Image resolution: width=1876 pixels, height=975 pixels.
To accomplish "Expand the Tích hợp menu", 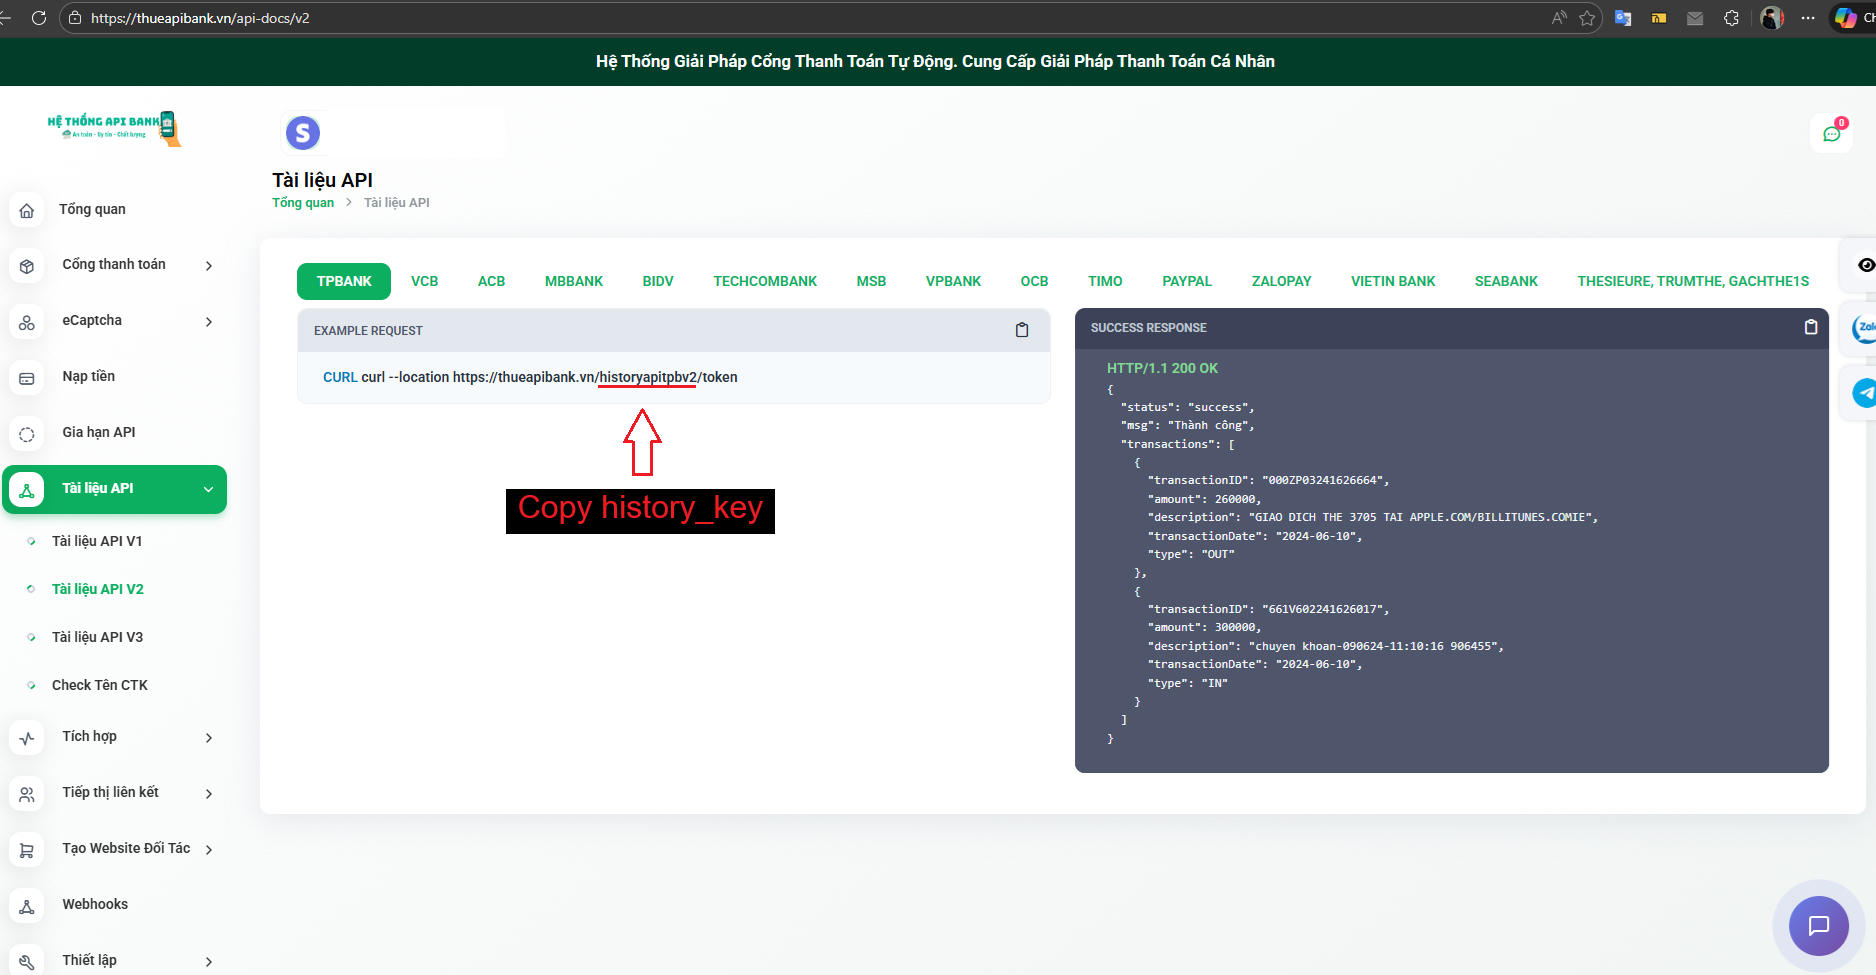I will point(209,737).
